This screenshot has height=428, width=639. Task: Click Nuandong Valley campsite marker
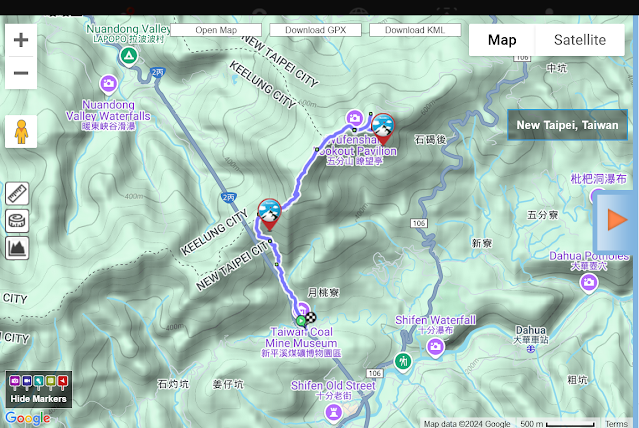129,56
